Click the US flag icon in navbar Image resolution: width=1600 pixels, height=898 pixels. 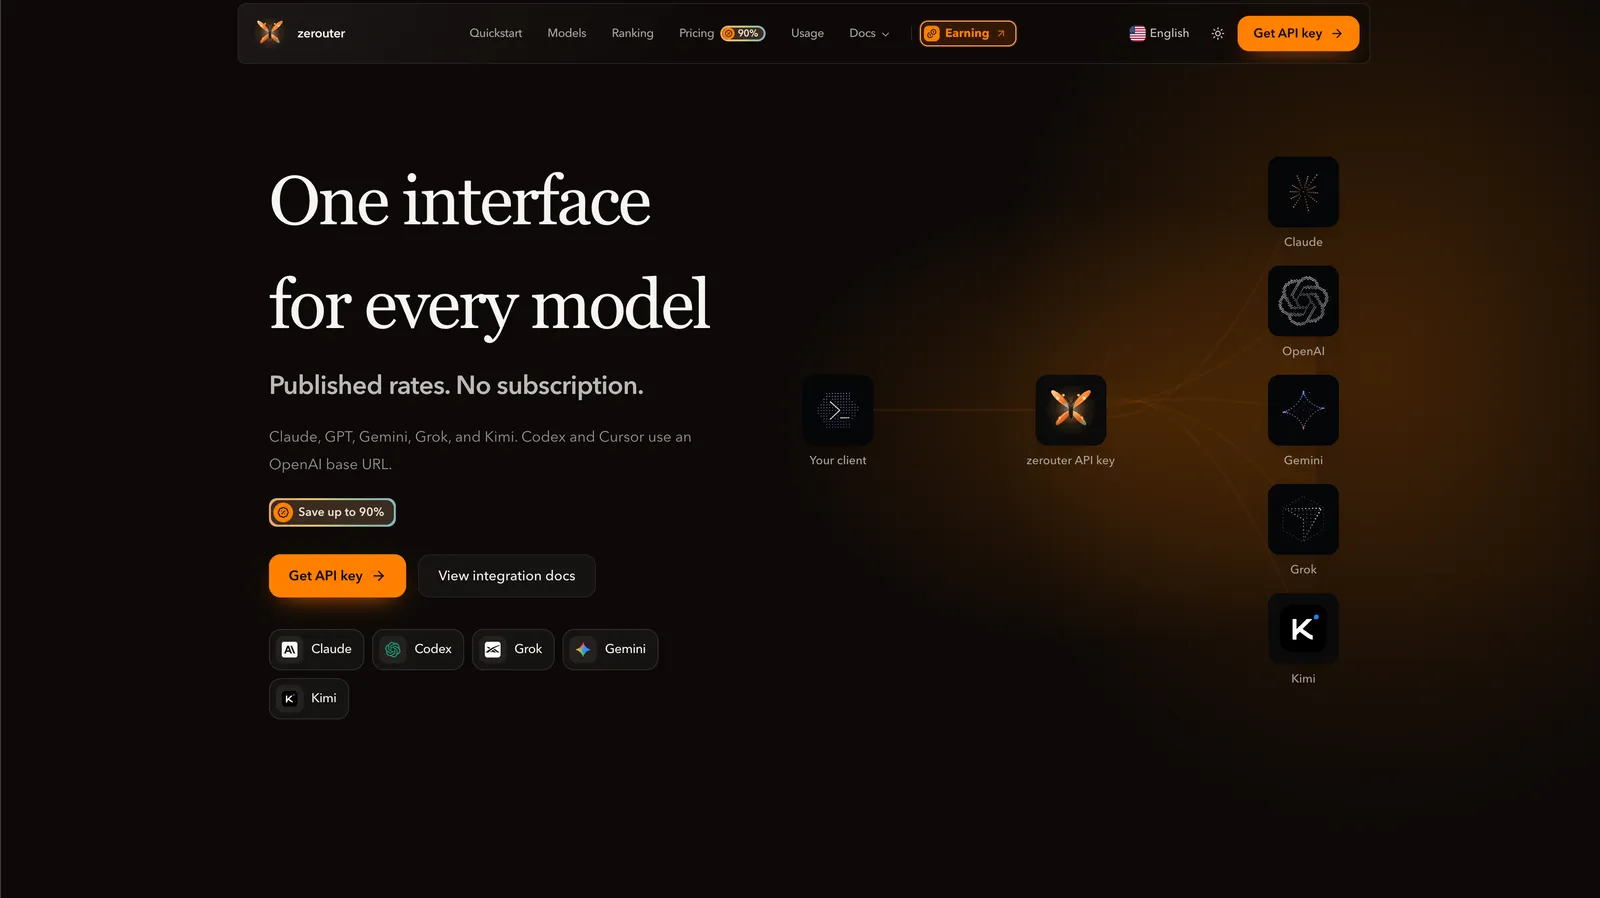(1137, 33)
